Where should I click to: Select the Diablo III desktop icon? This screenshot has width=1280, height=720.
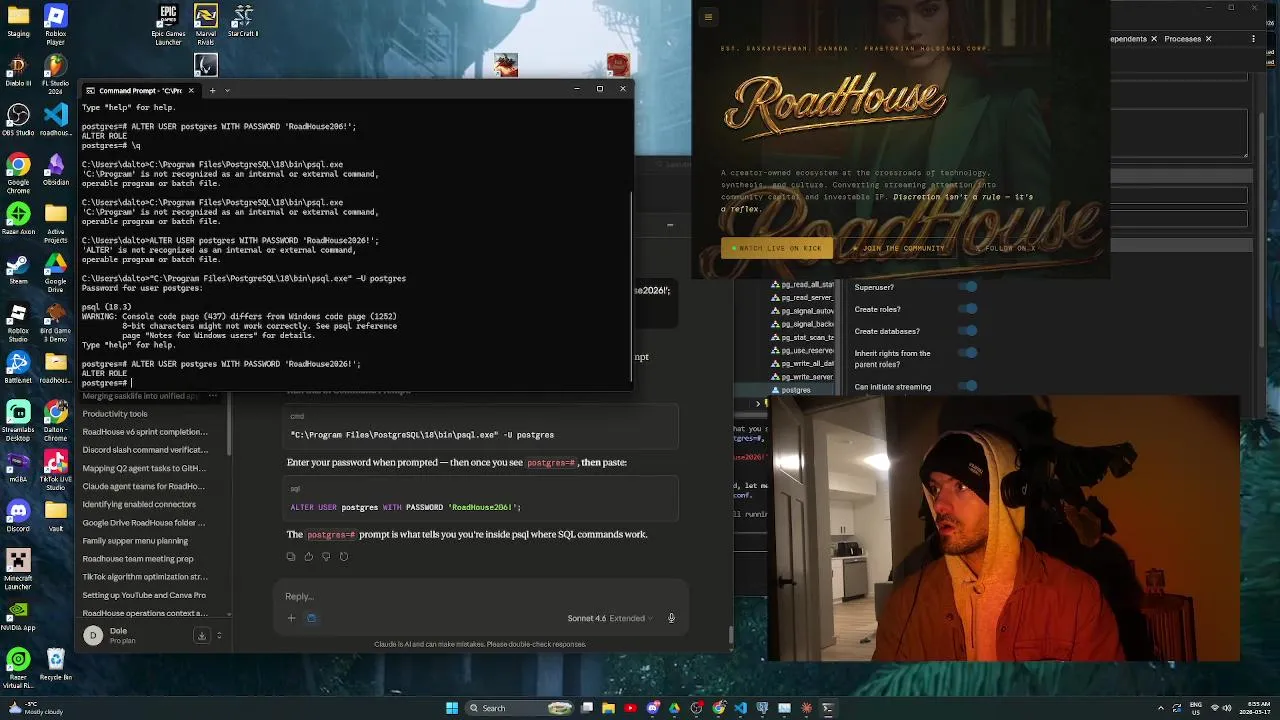coord(18,71)
